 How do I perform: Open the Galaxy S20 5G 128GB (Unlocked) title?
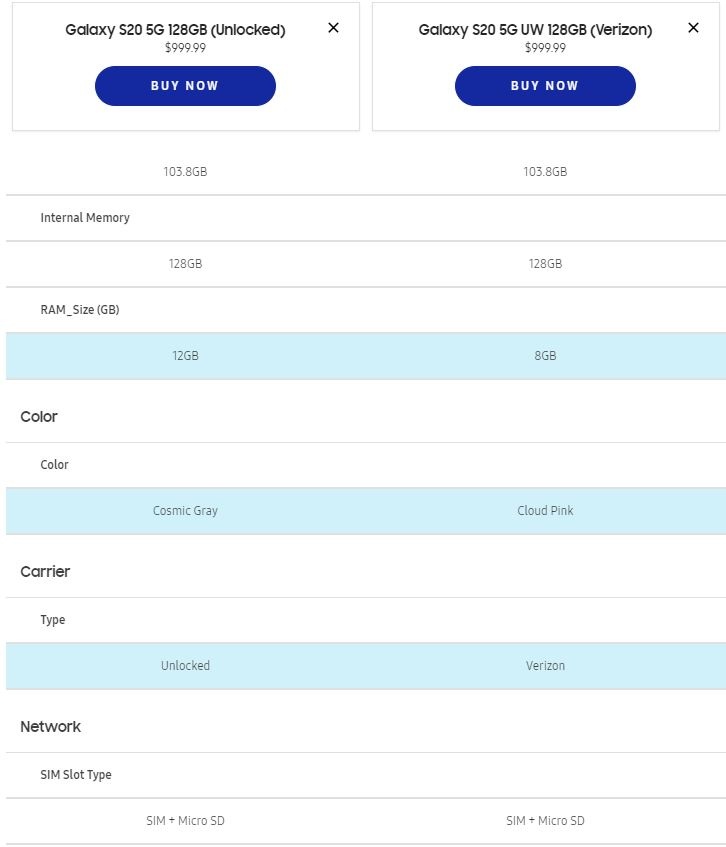point(175,30)
